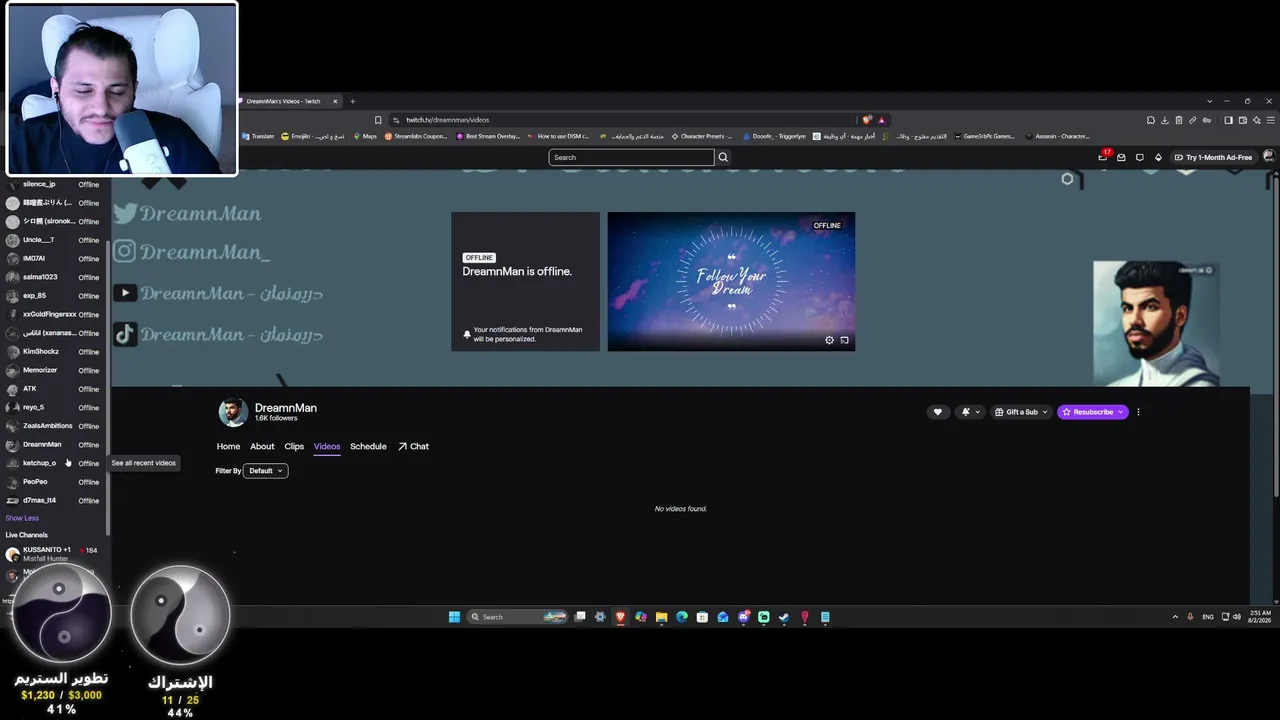Open the Character Presets bookmark
The width and height of the screenshot is (1280, 720).
pyautogui.click(x=702, y=136)
